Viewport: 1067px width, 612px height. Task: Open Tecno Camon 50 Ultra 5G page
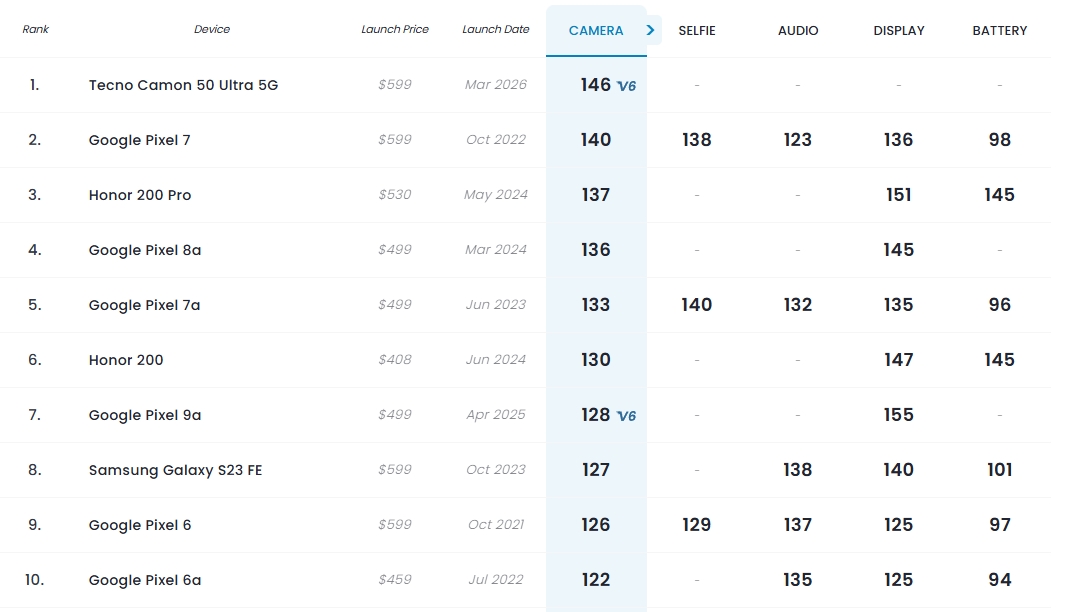point(183,85)
